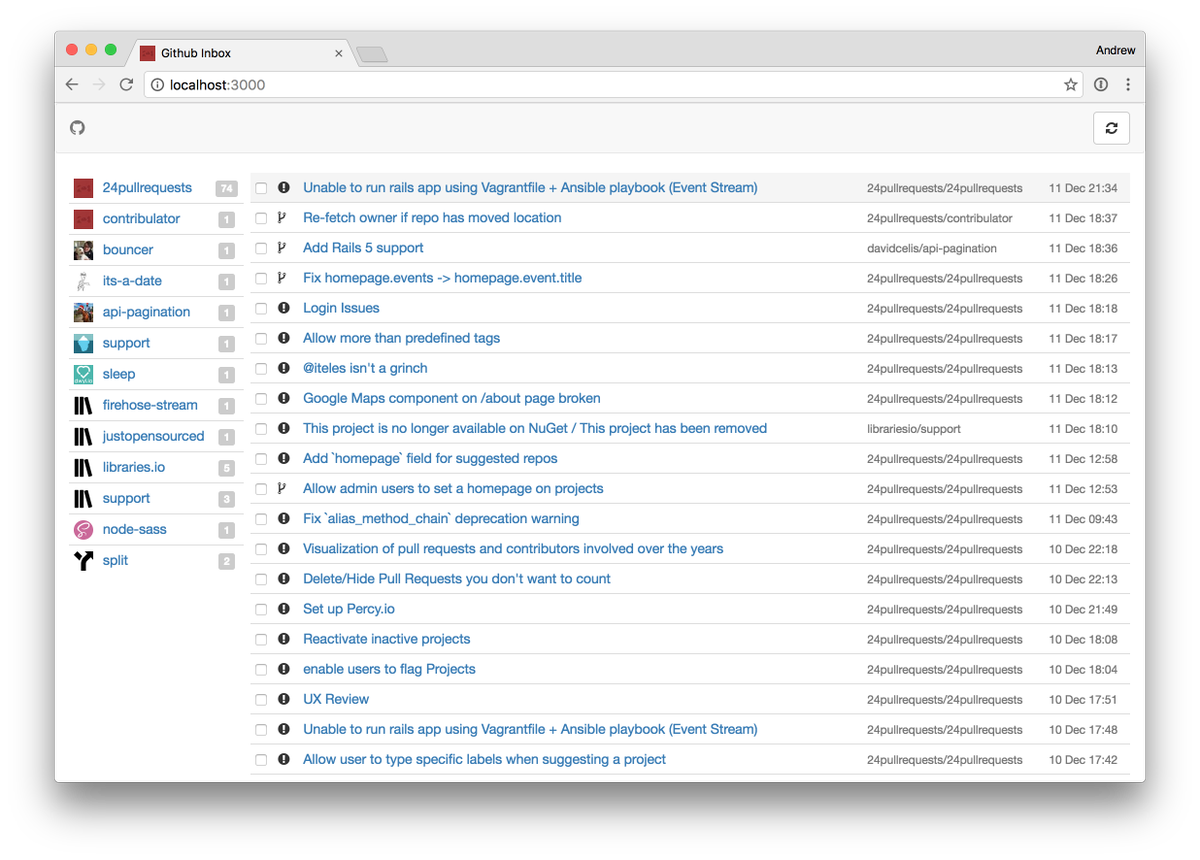Check box for Google Maps component row

(x=261, y=399)
